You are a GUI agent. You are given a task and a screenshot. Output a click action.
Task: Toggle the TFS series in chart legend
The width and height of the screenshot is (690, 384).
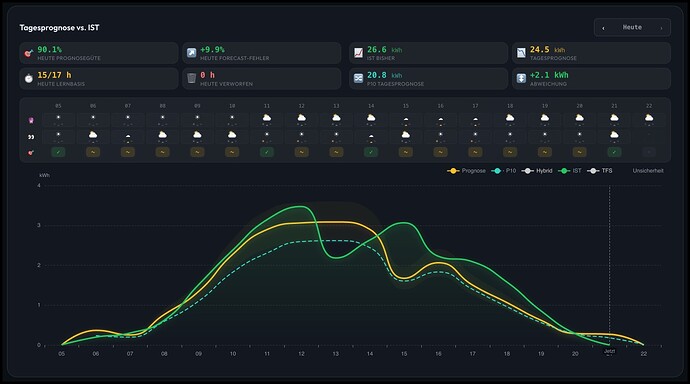click(600, 171)
